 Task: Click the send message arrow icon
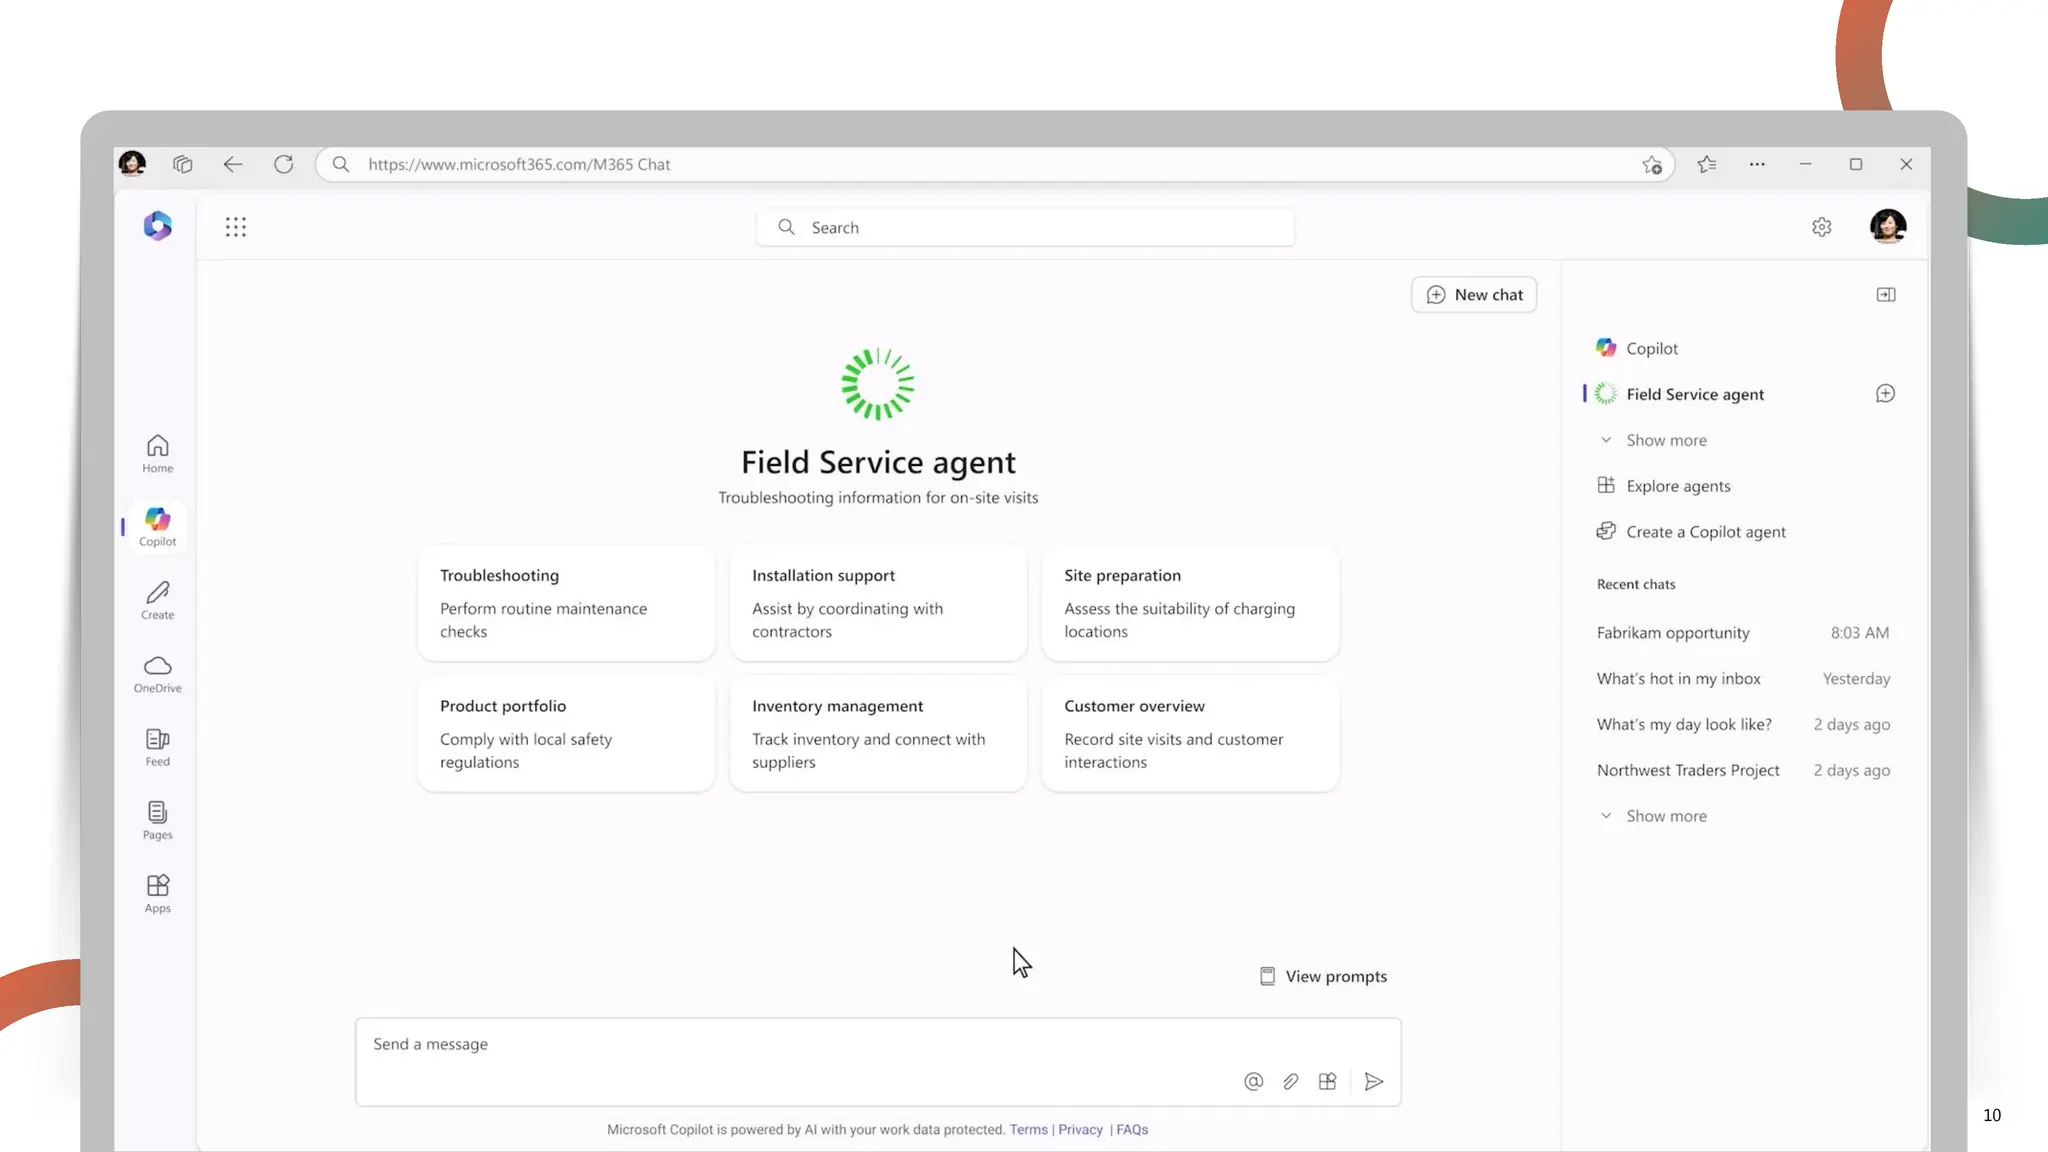pyautogui.click(x=1374, y=1081)
